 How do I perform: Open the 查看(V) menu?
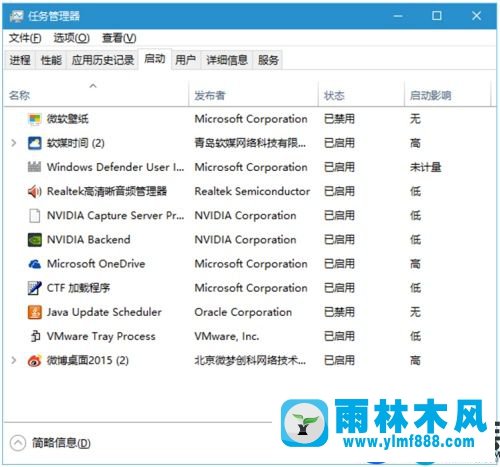tap(119, 38)
